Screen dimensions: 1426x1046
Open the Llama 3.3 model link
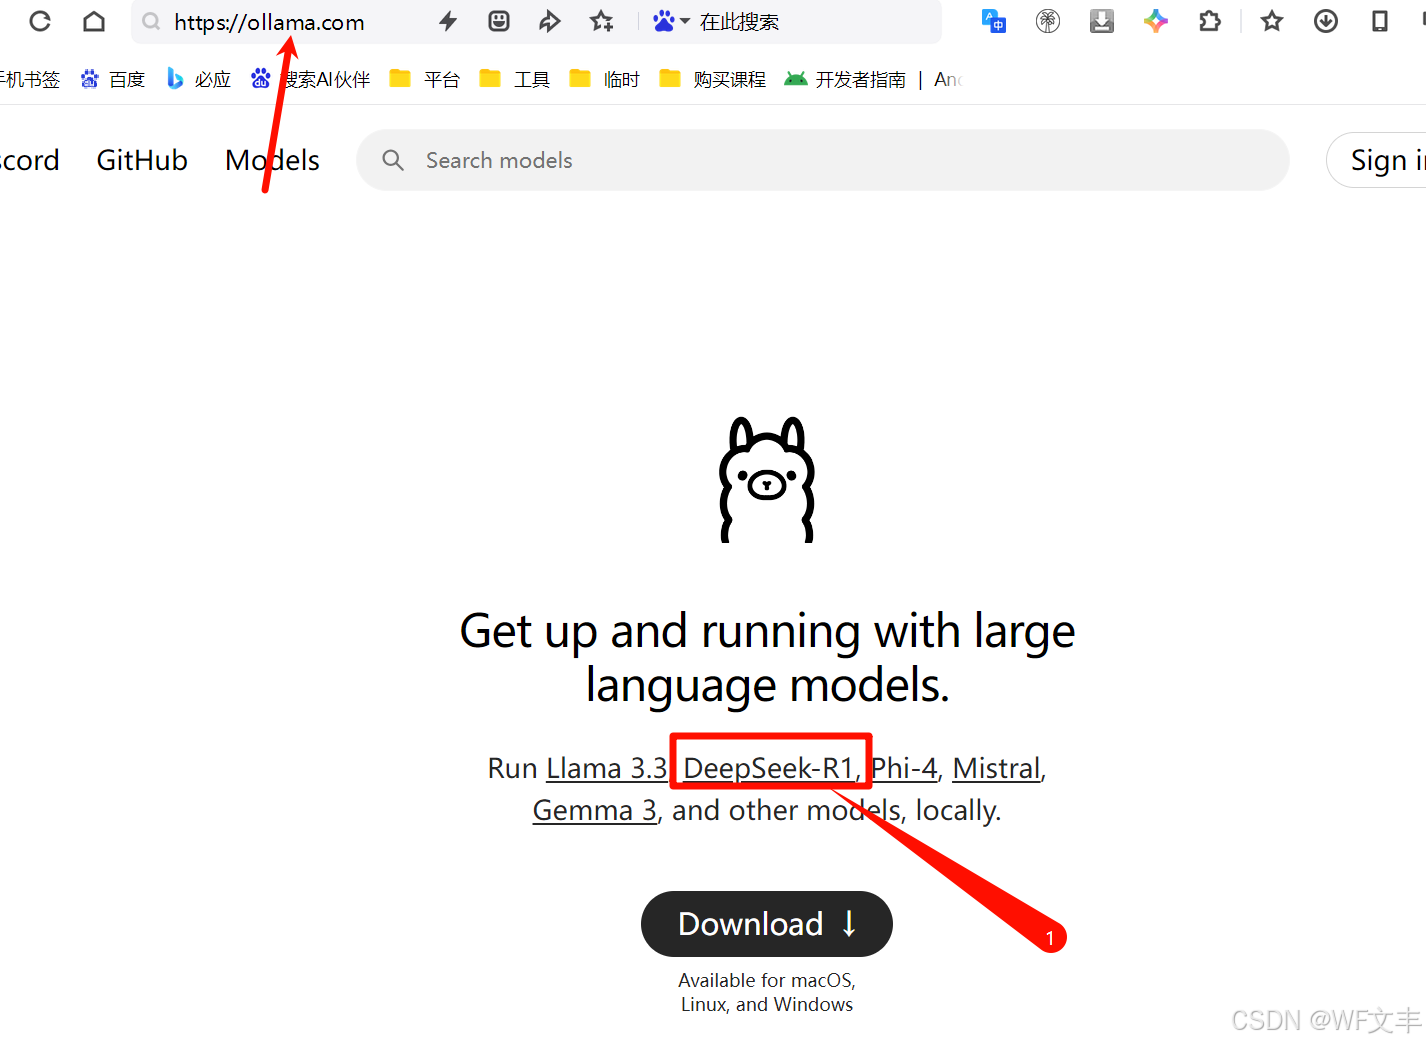(x=607, y=768)
